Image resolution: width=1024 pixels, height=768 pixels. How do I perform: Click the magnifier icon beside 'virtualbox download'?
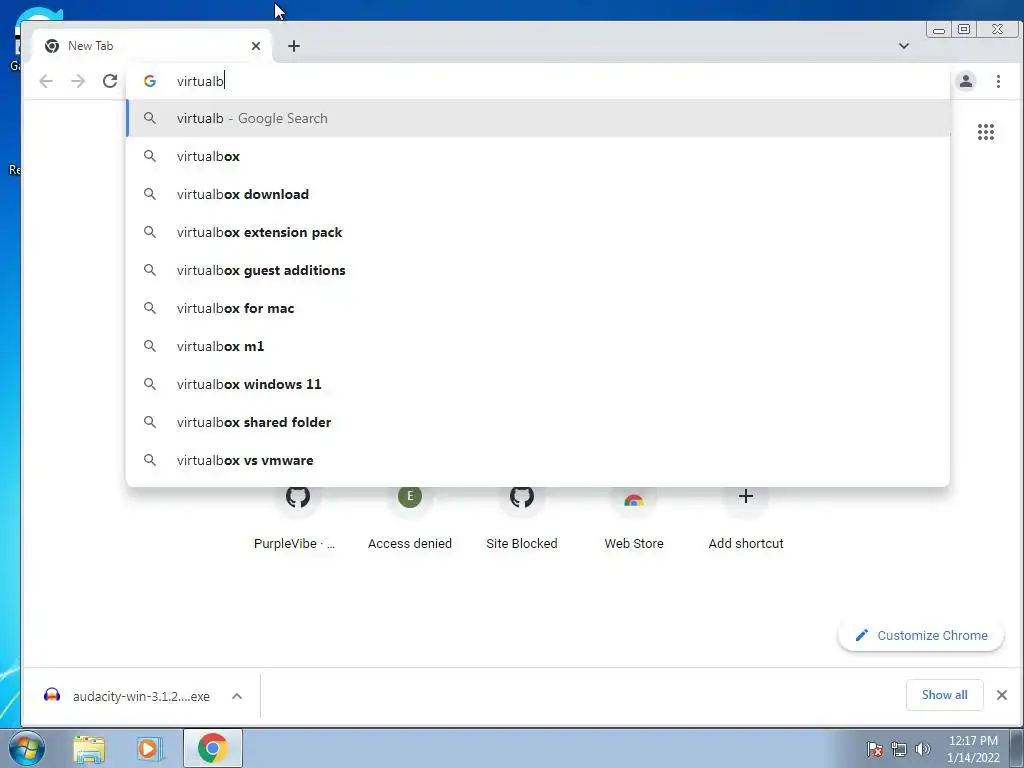[x=150, y=194]
